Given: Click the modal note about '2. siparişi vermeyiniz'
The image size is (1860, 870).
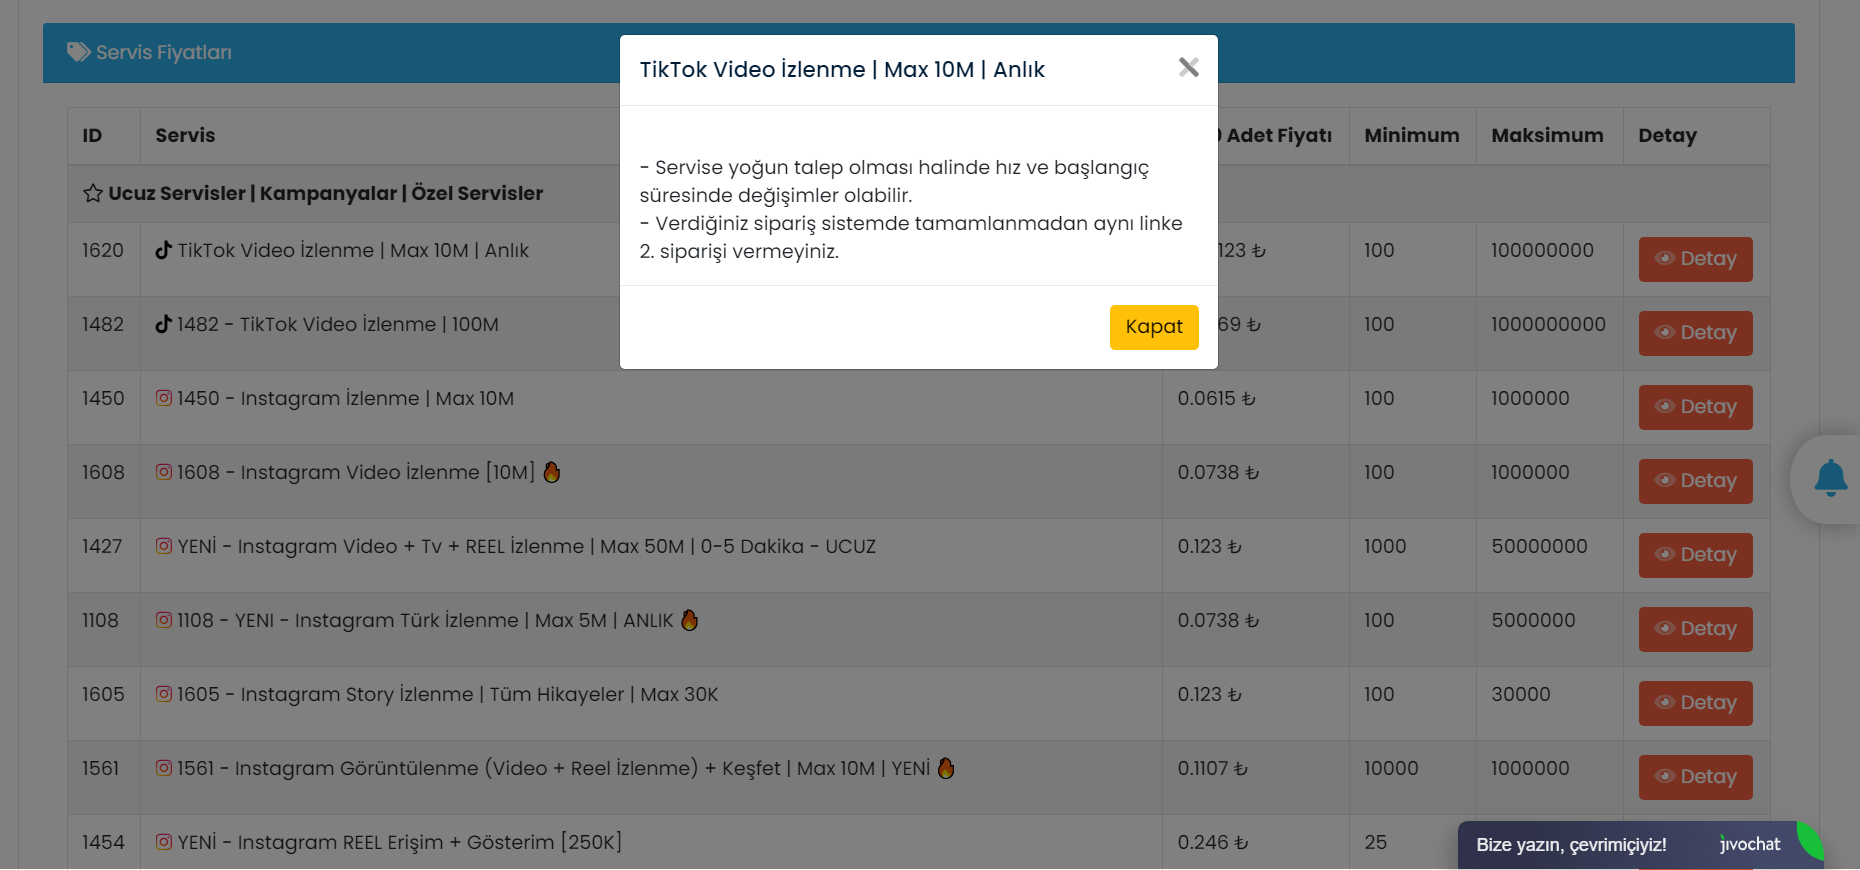Looking at the screenshot, I should [x=911, y=237].
